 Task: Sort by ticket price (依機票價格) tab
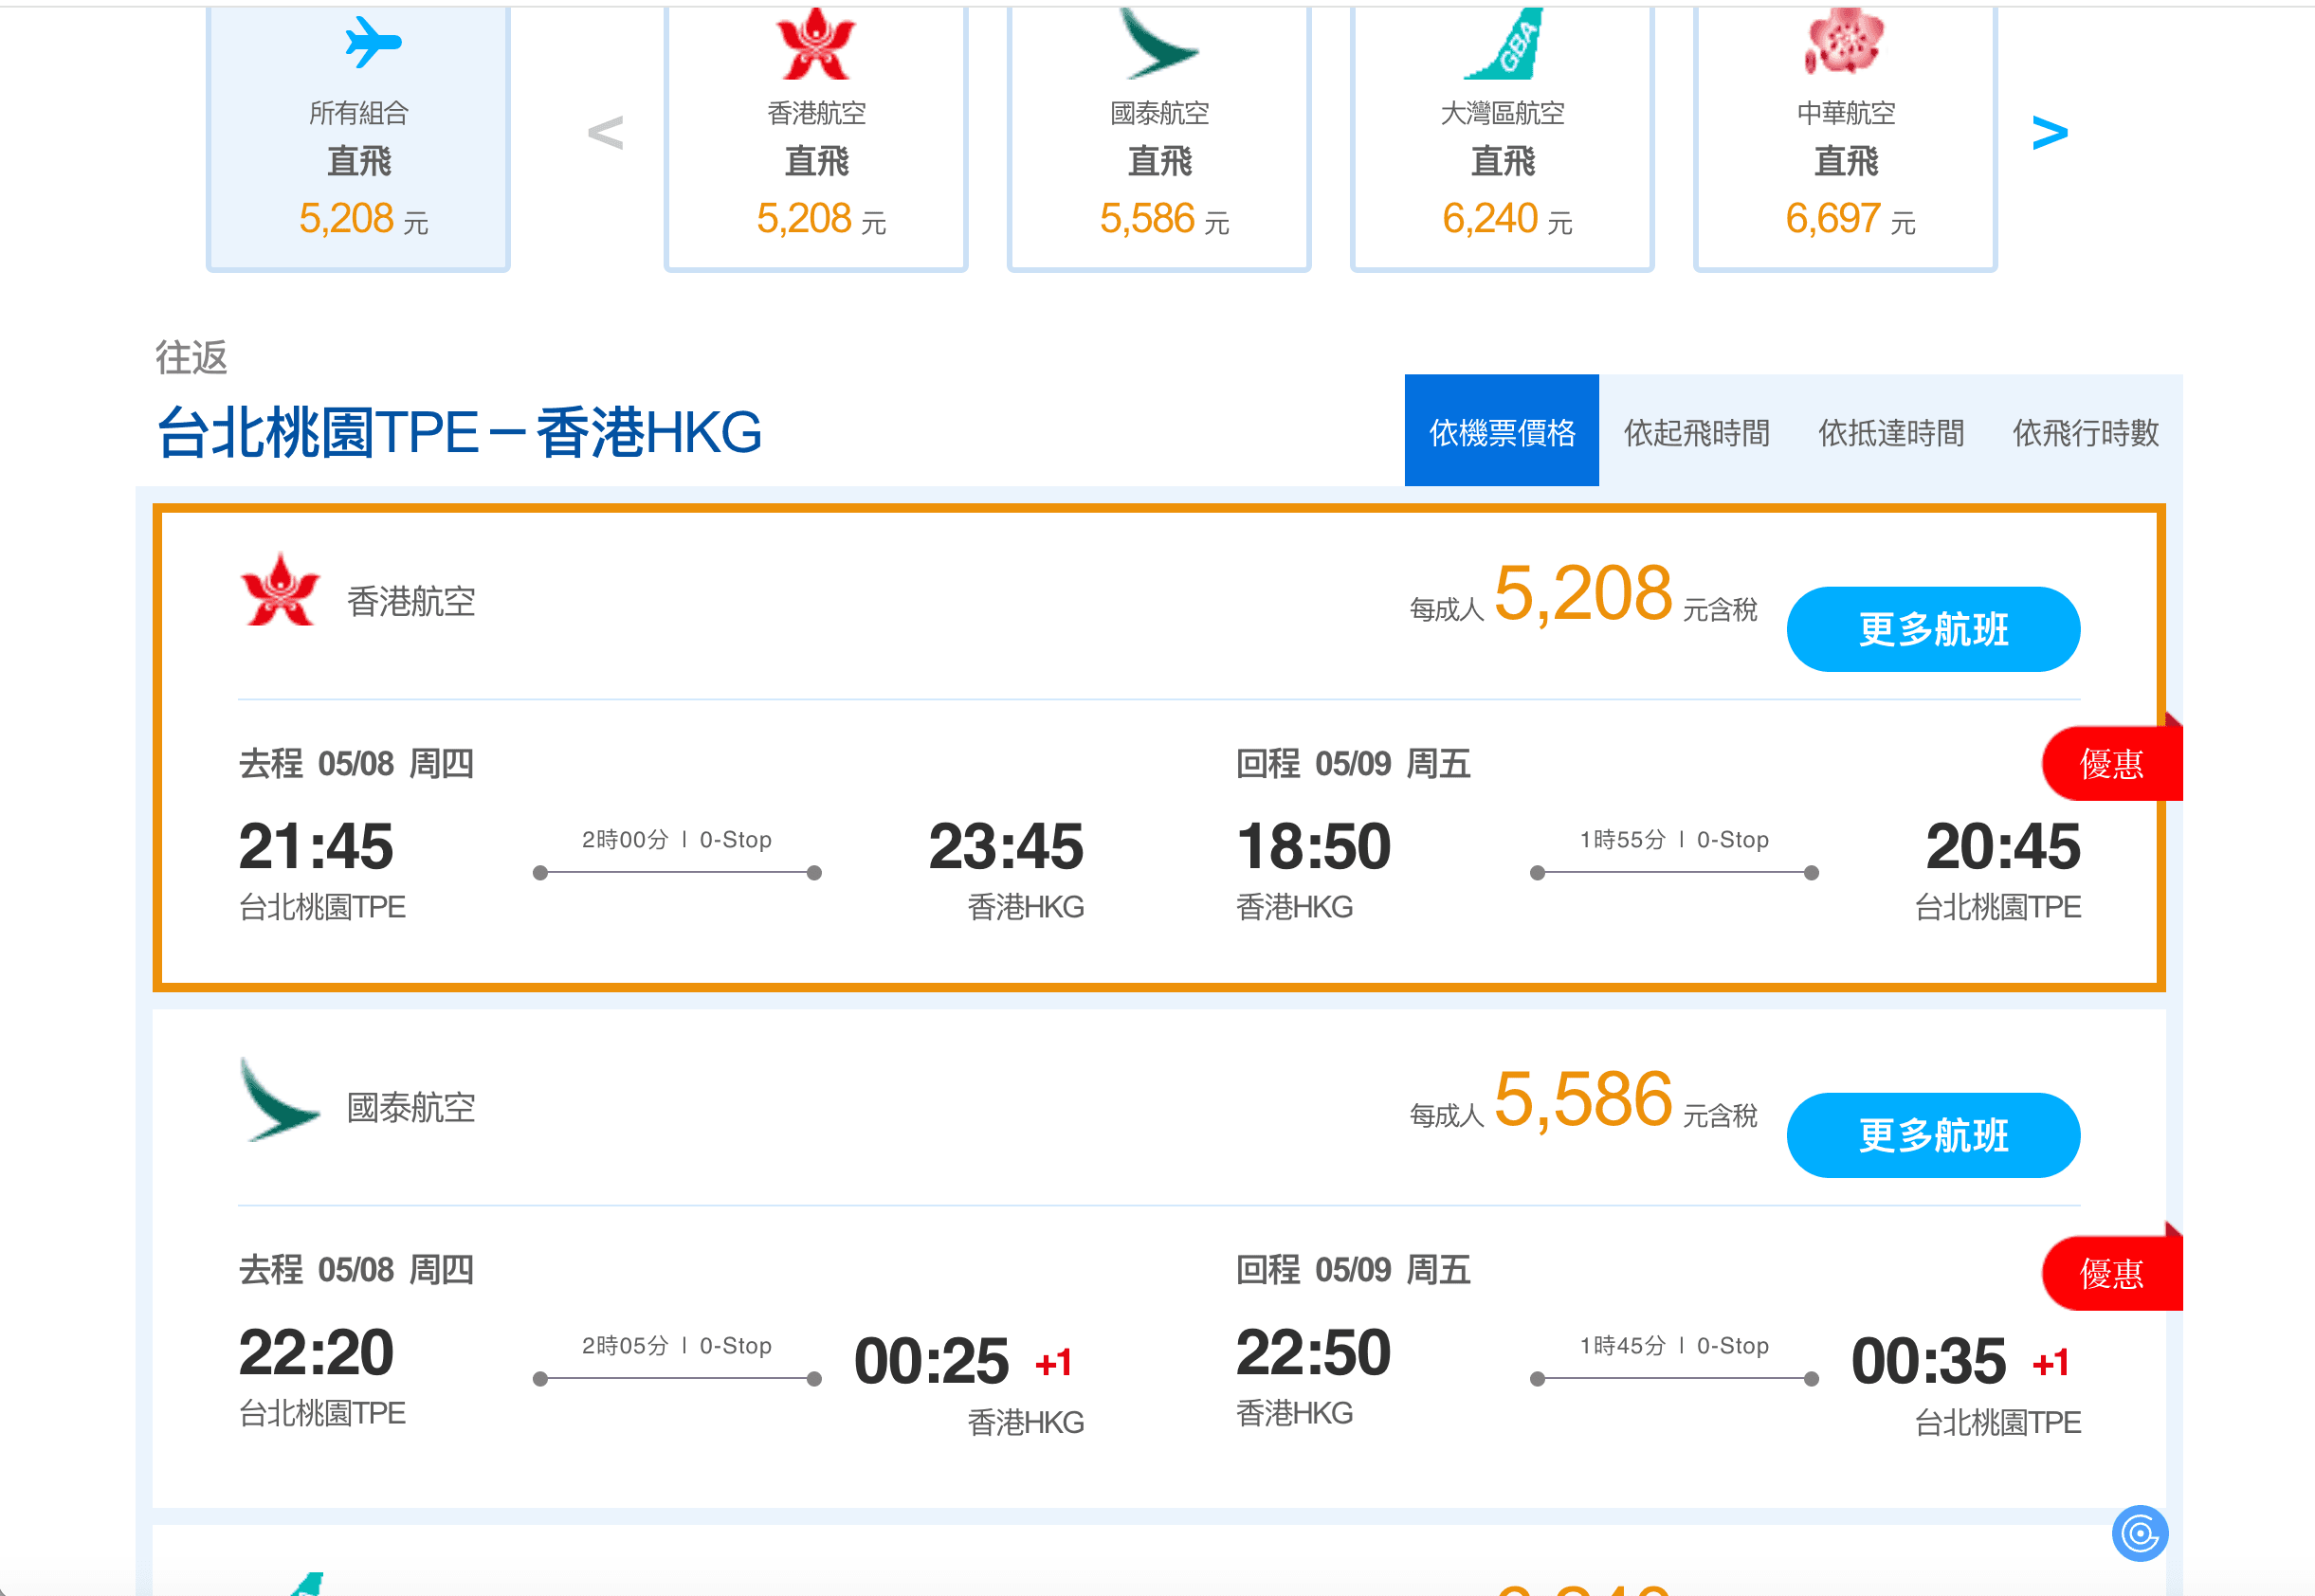[x=1501, y=432]
